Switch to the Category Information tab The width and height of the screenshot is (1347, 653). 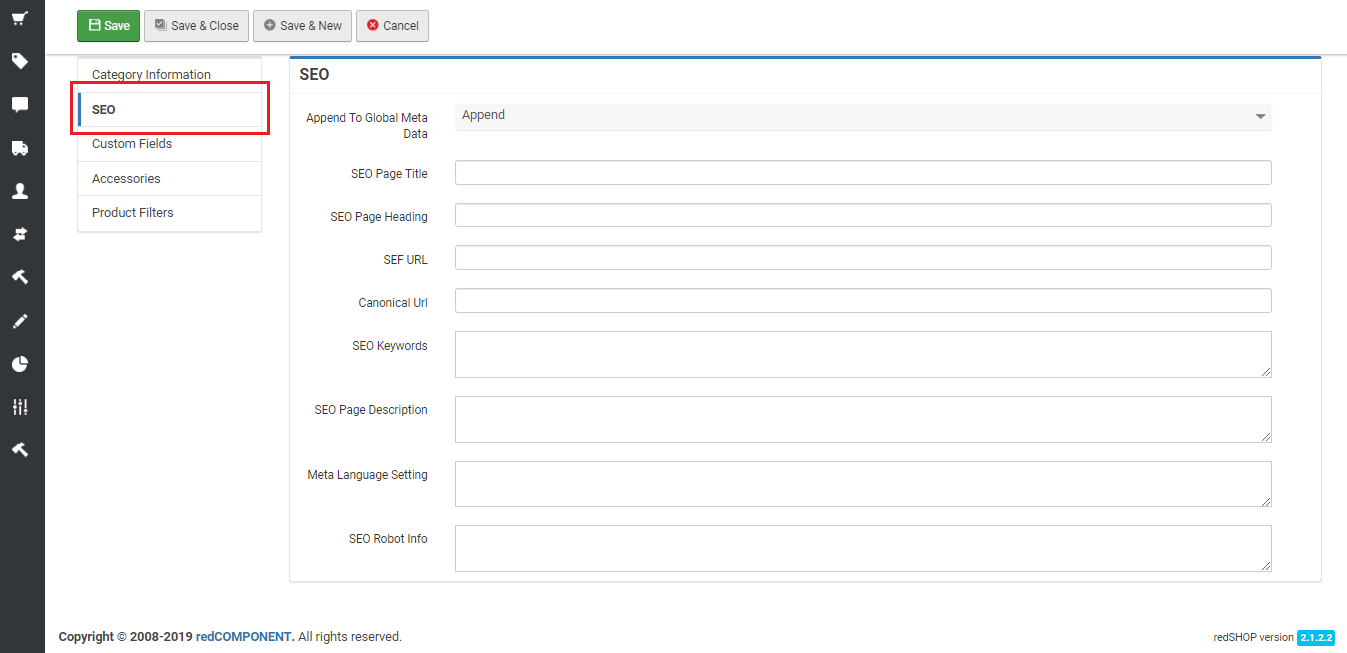click(x=169, y=75)
